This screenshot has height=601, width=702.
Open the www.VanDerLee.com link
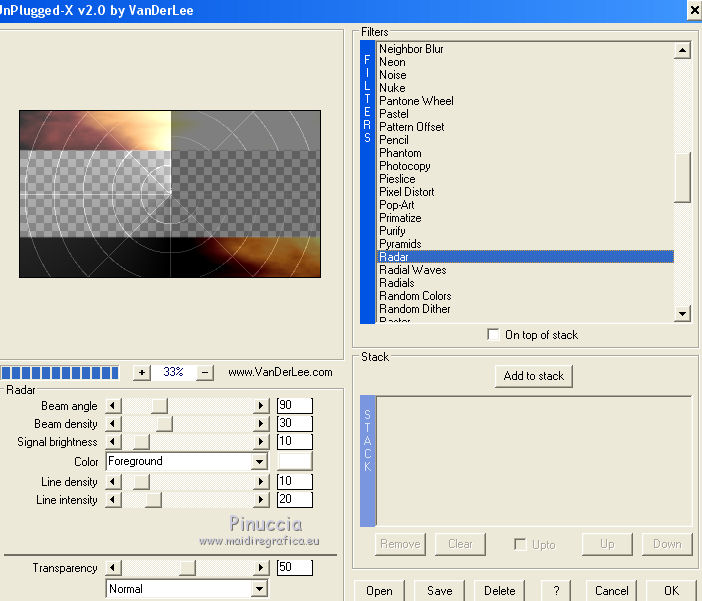click(x=280, y=372)
